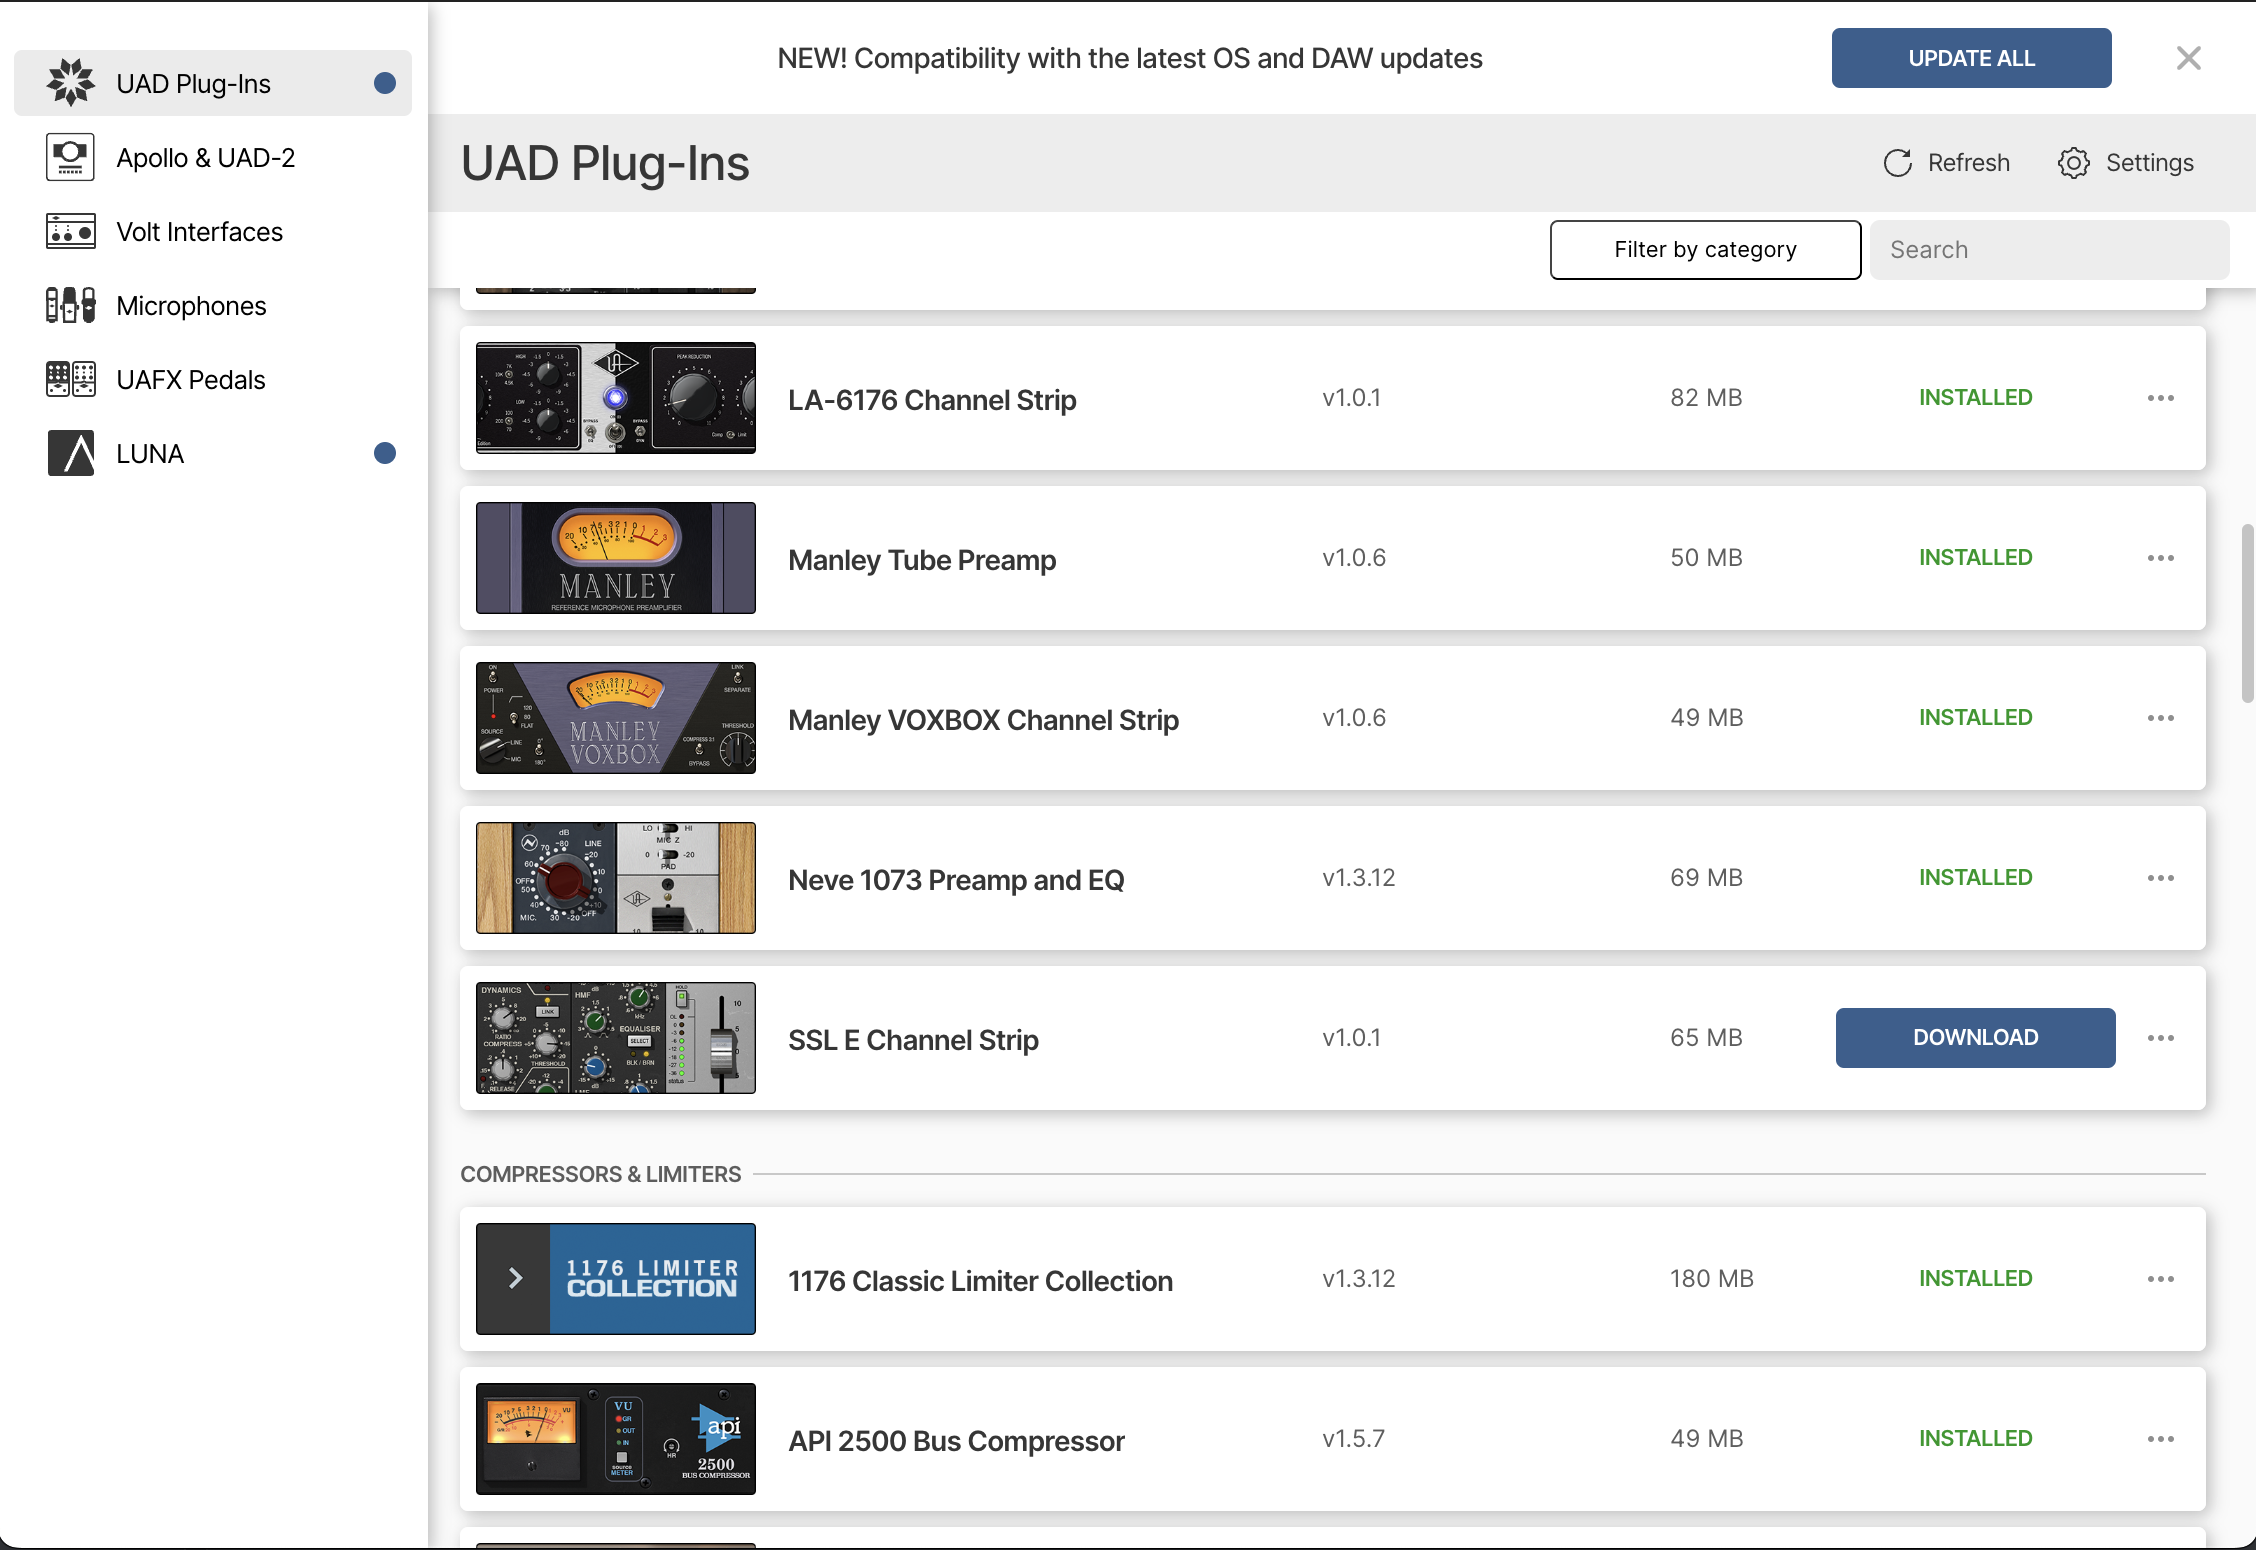The image size is (2256, 1550).
Task: Open more options for Manley Tube Preamp
Action: (2160, 558)
